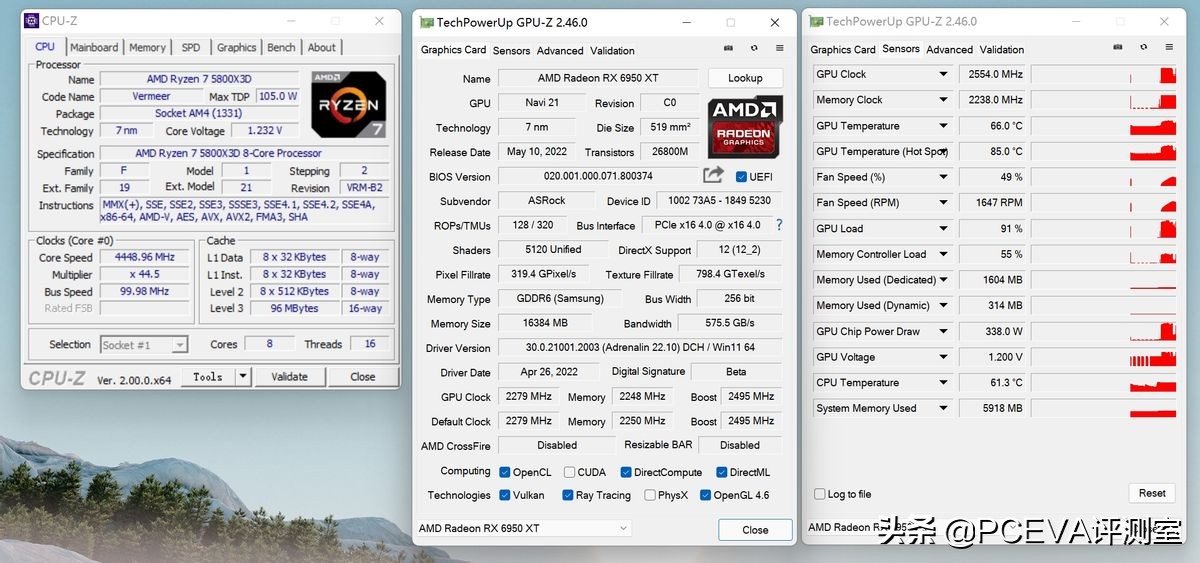The height and width of the screenshot is (563, 1200).
Task: Switch to the Memory tab in CPU-Z
Action: pyautogui.click(x=147, y=47)
